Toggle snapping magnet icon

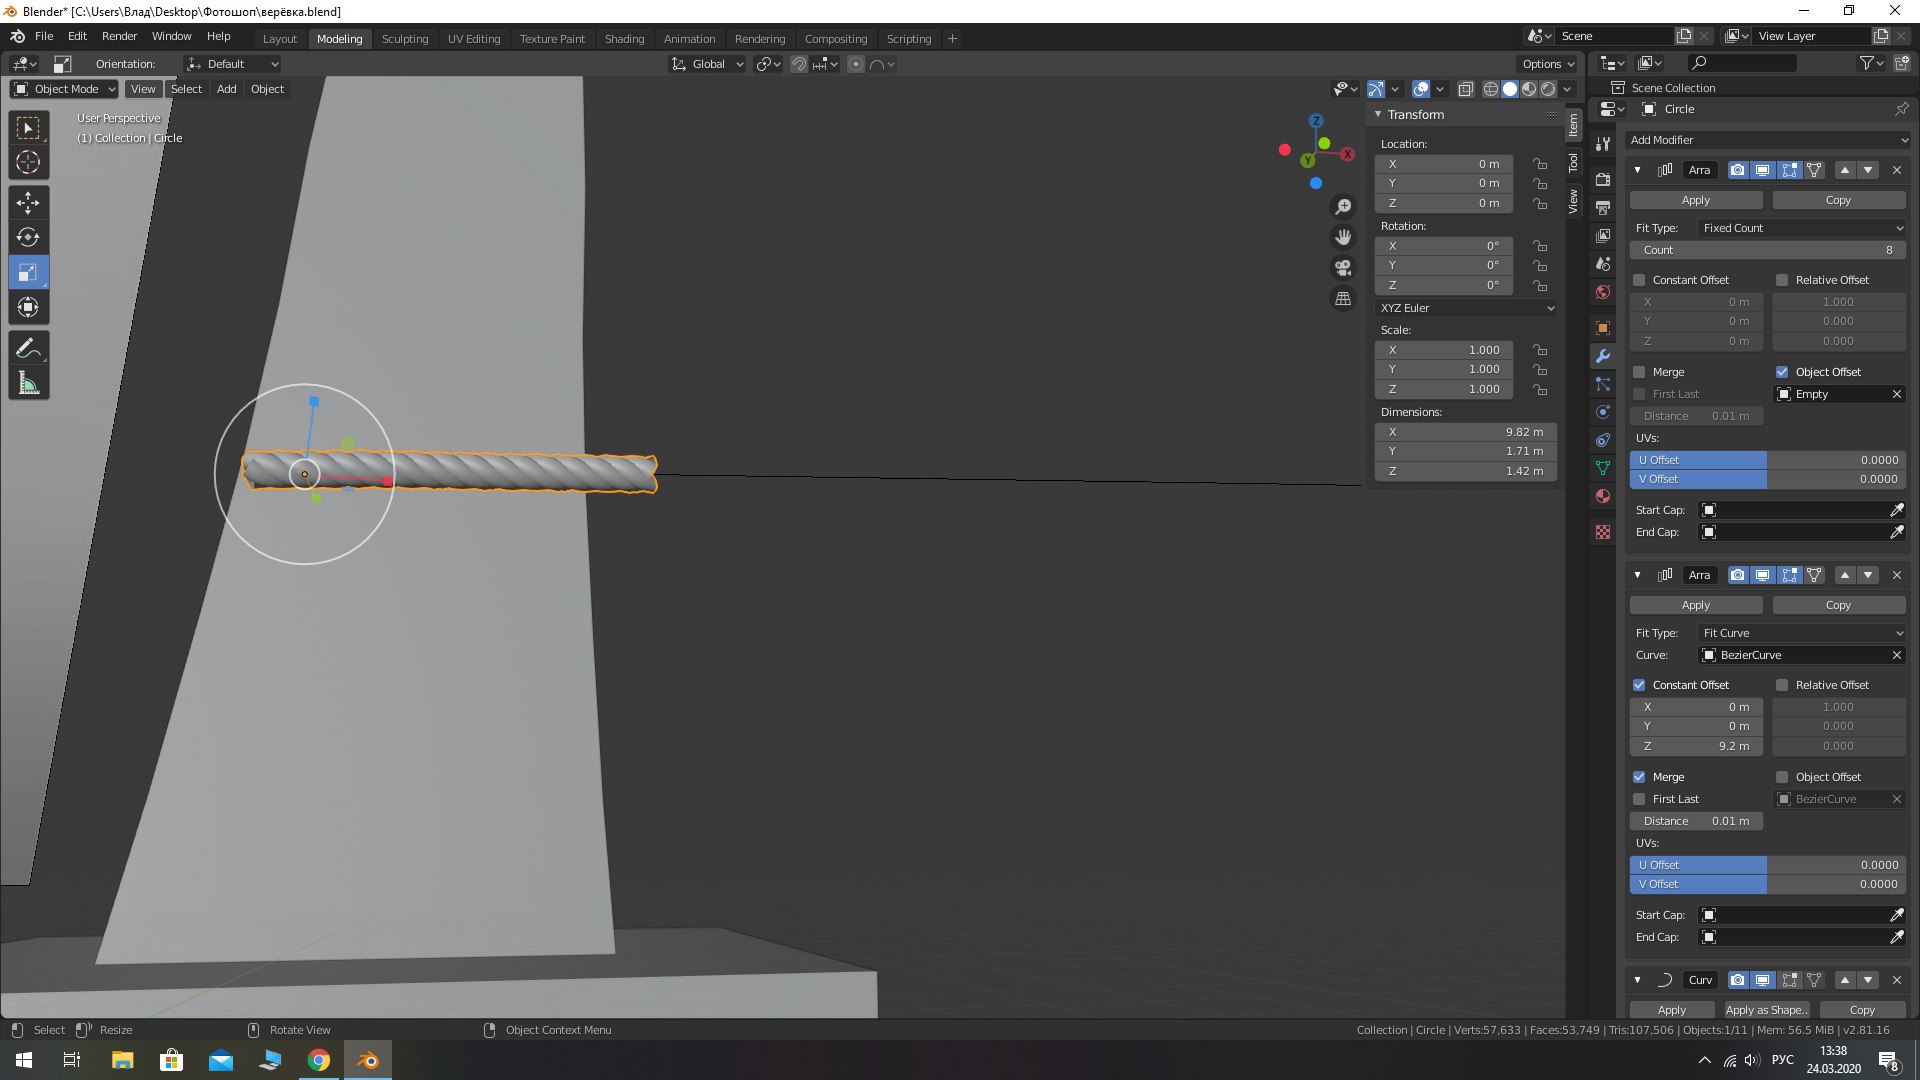[799, 64]
